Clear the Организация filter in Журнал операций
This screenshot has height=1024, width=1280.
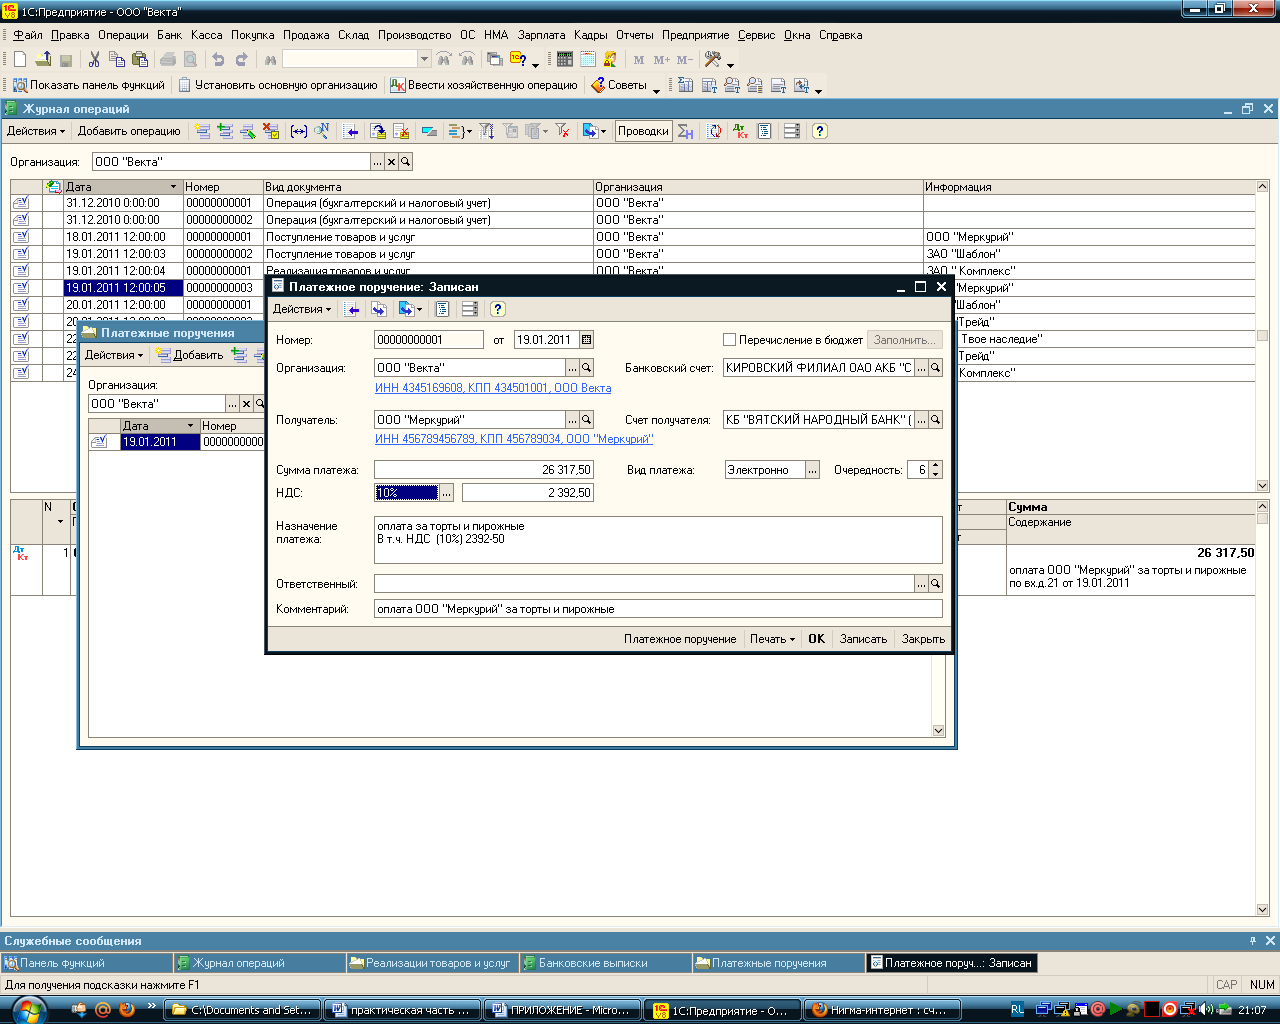click(392, 162)
